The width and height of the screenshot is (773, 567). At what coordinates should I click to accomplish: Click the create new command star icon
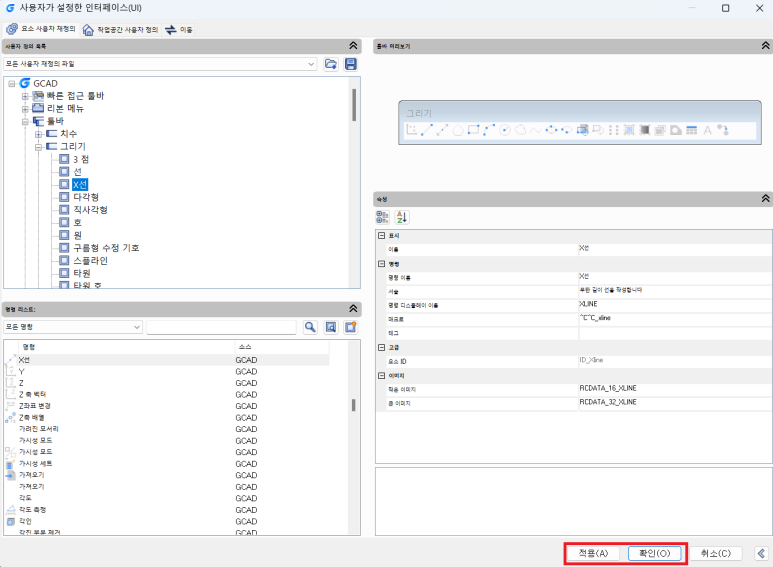point(350,327)
